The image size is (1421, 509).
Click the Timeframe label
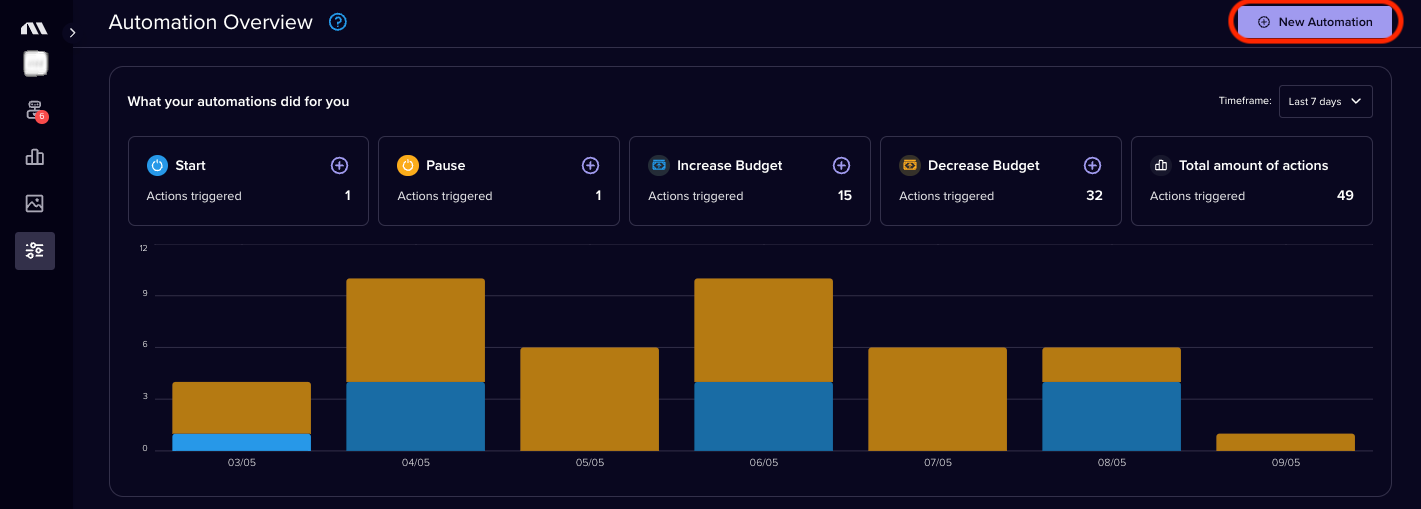click(x=1245, y=101)
